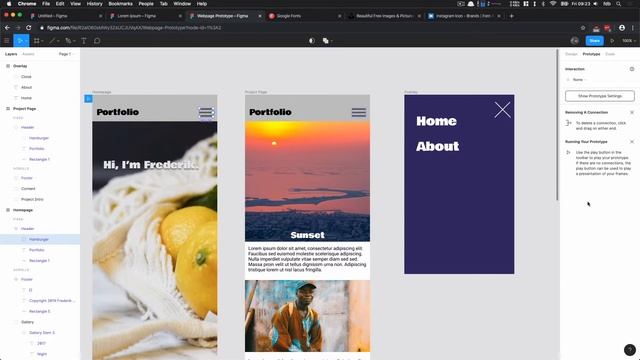Click the Boolean operations icon
The width and height of the screenshot is (640, 360).
325,41
